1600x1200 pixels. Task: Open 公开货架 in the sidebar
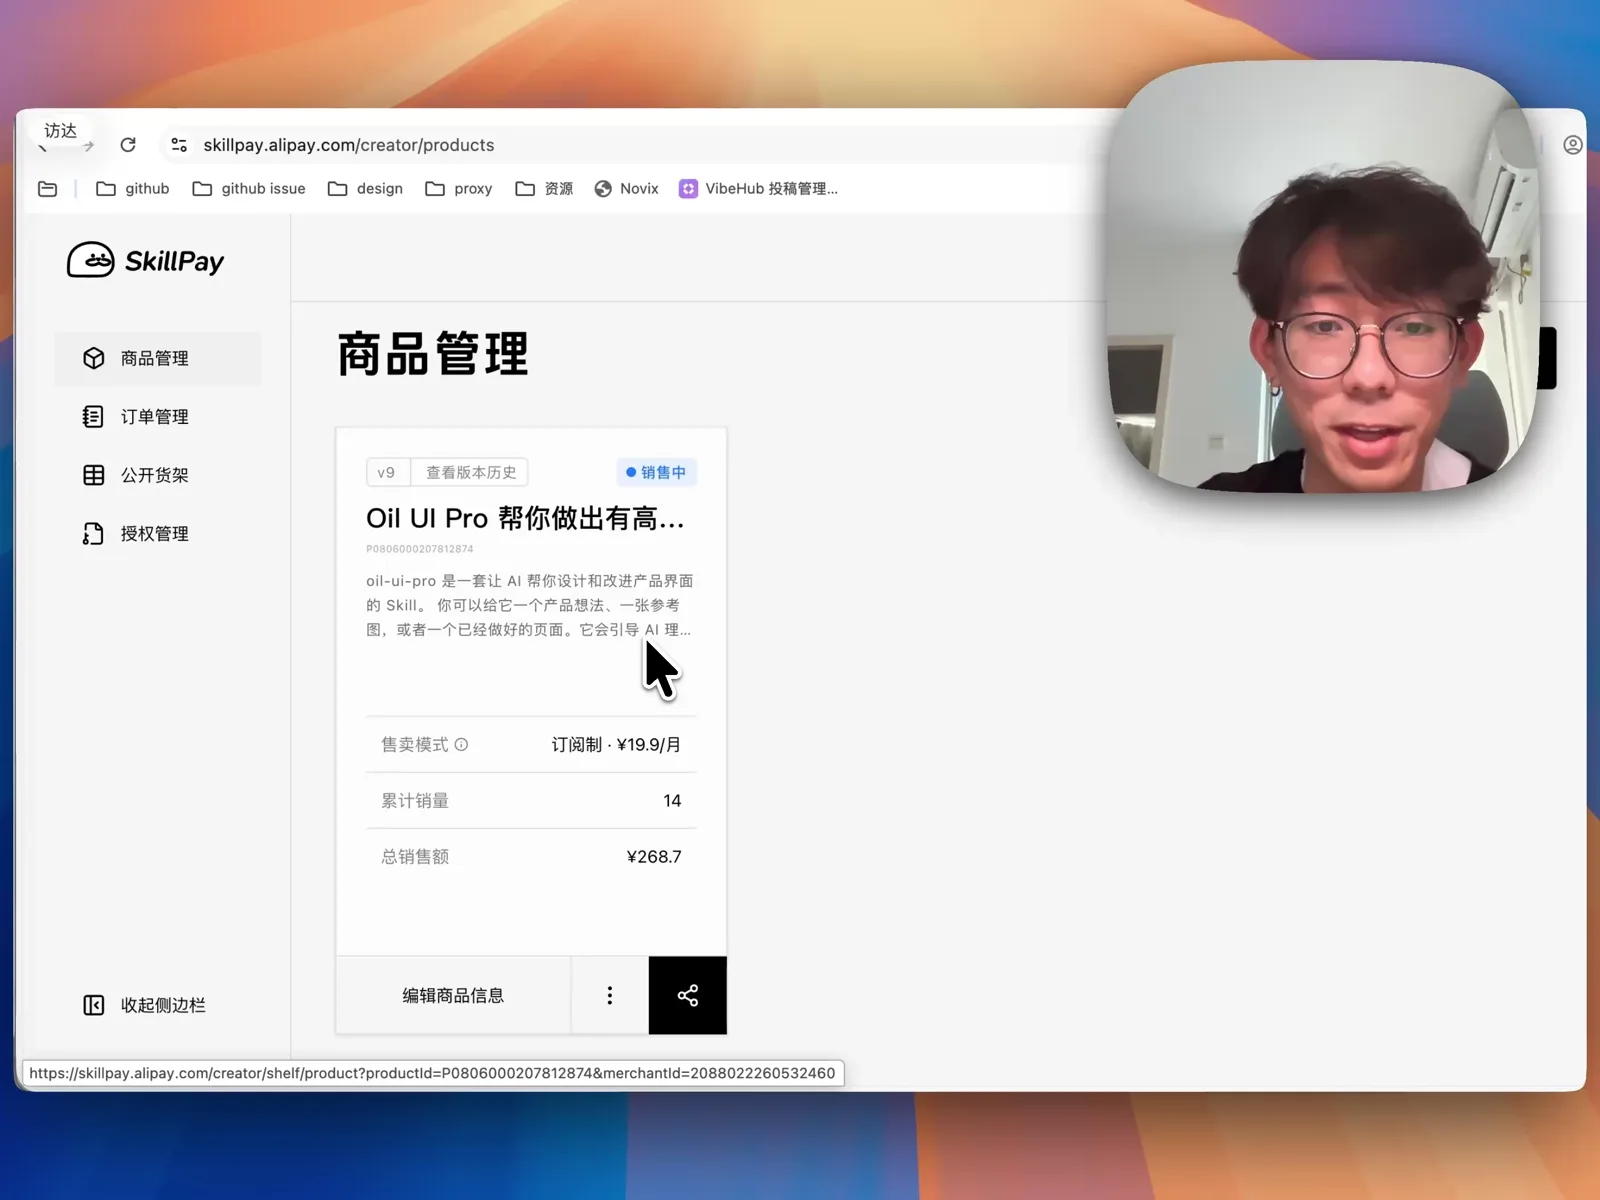point(158,475)
